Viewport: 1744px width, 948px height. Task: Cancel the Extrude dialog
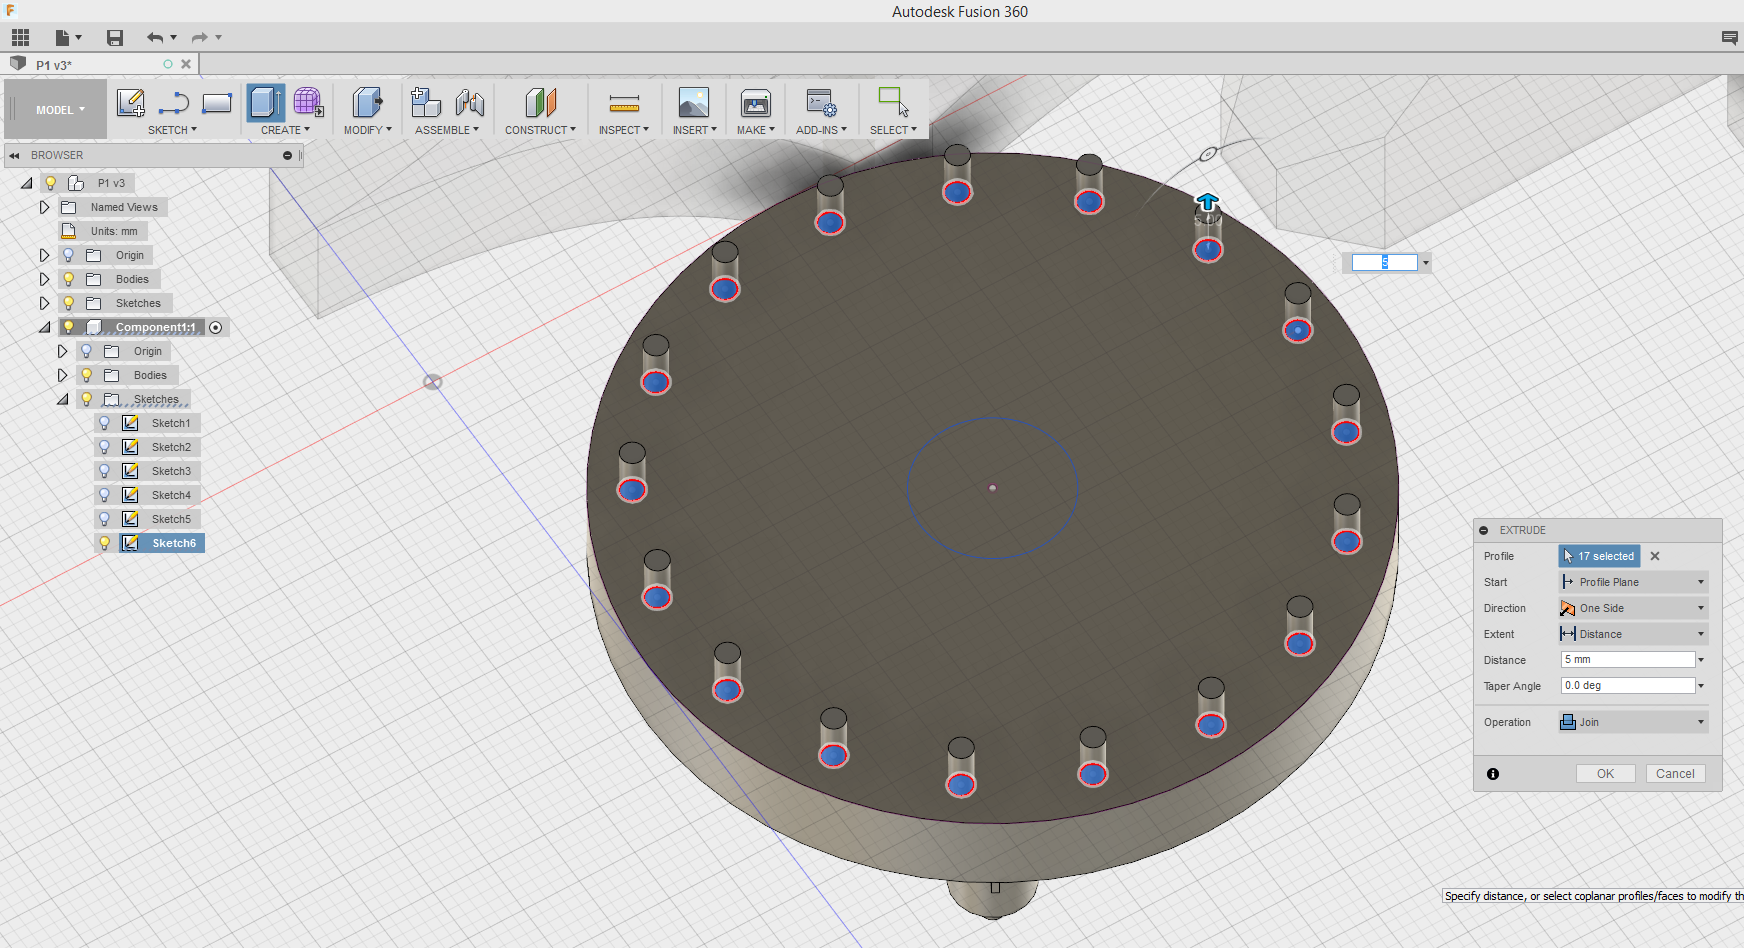coord(1675,774)
